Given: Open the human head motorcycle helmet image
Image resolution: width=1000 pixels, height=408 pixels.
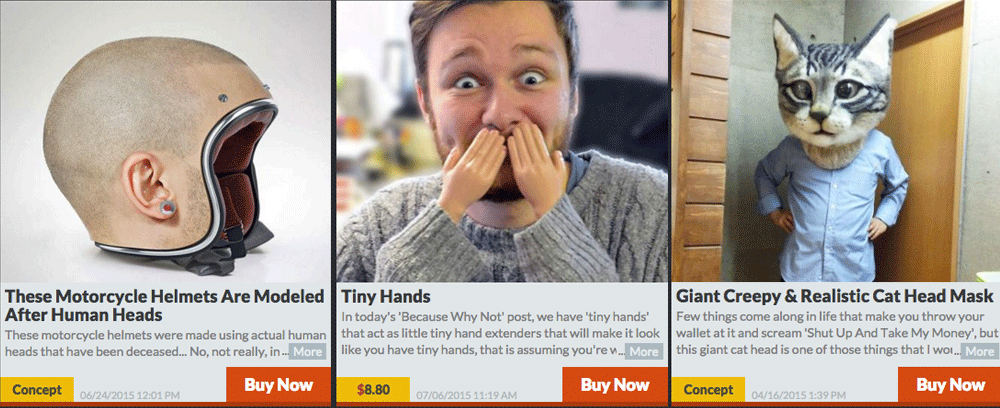Looking at the screenshot, I should pos(165,141).
